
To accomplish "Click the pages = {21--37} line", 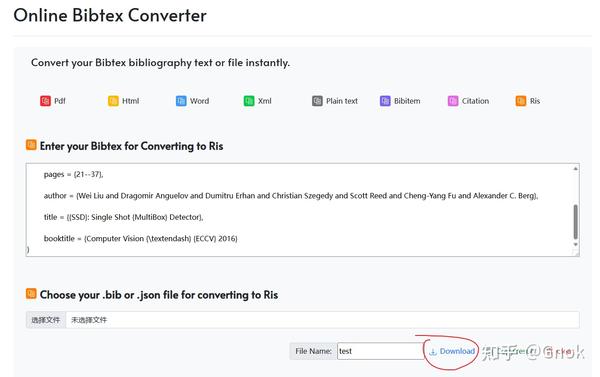I will 73,174.
